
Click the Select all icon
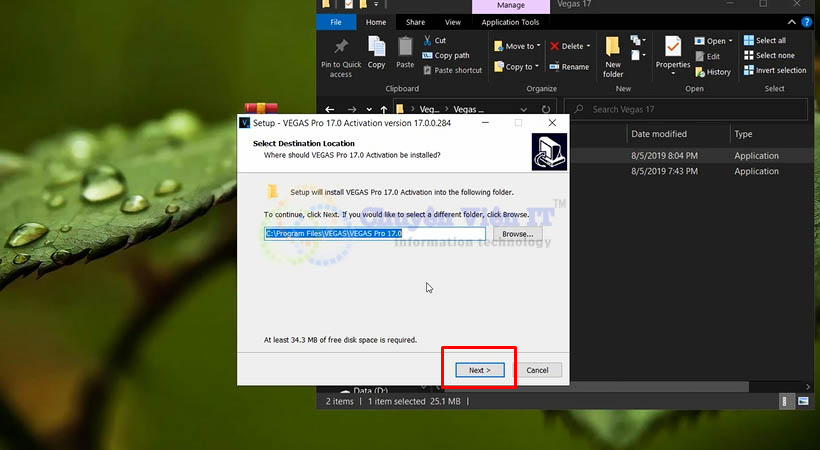coord(747,41)
